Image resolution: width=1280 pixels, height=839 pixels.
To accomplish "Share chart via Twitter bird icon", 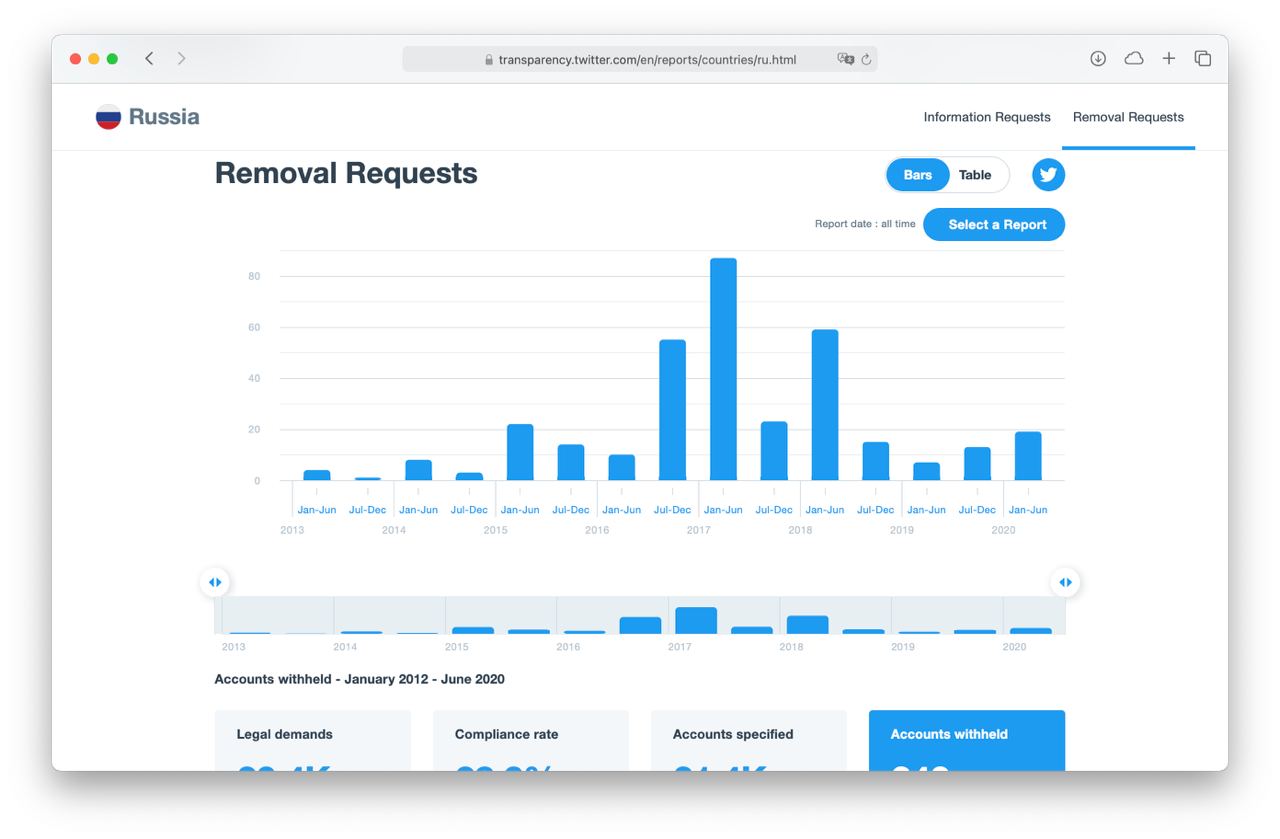I will (1048, 175).
